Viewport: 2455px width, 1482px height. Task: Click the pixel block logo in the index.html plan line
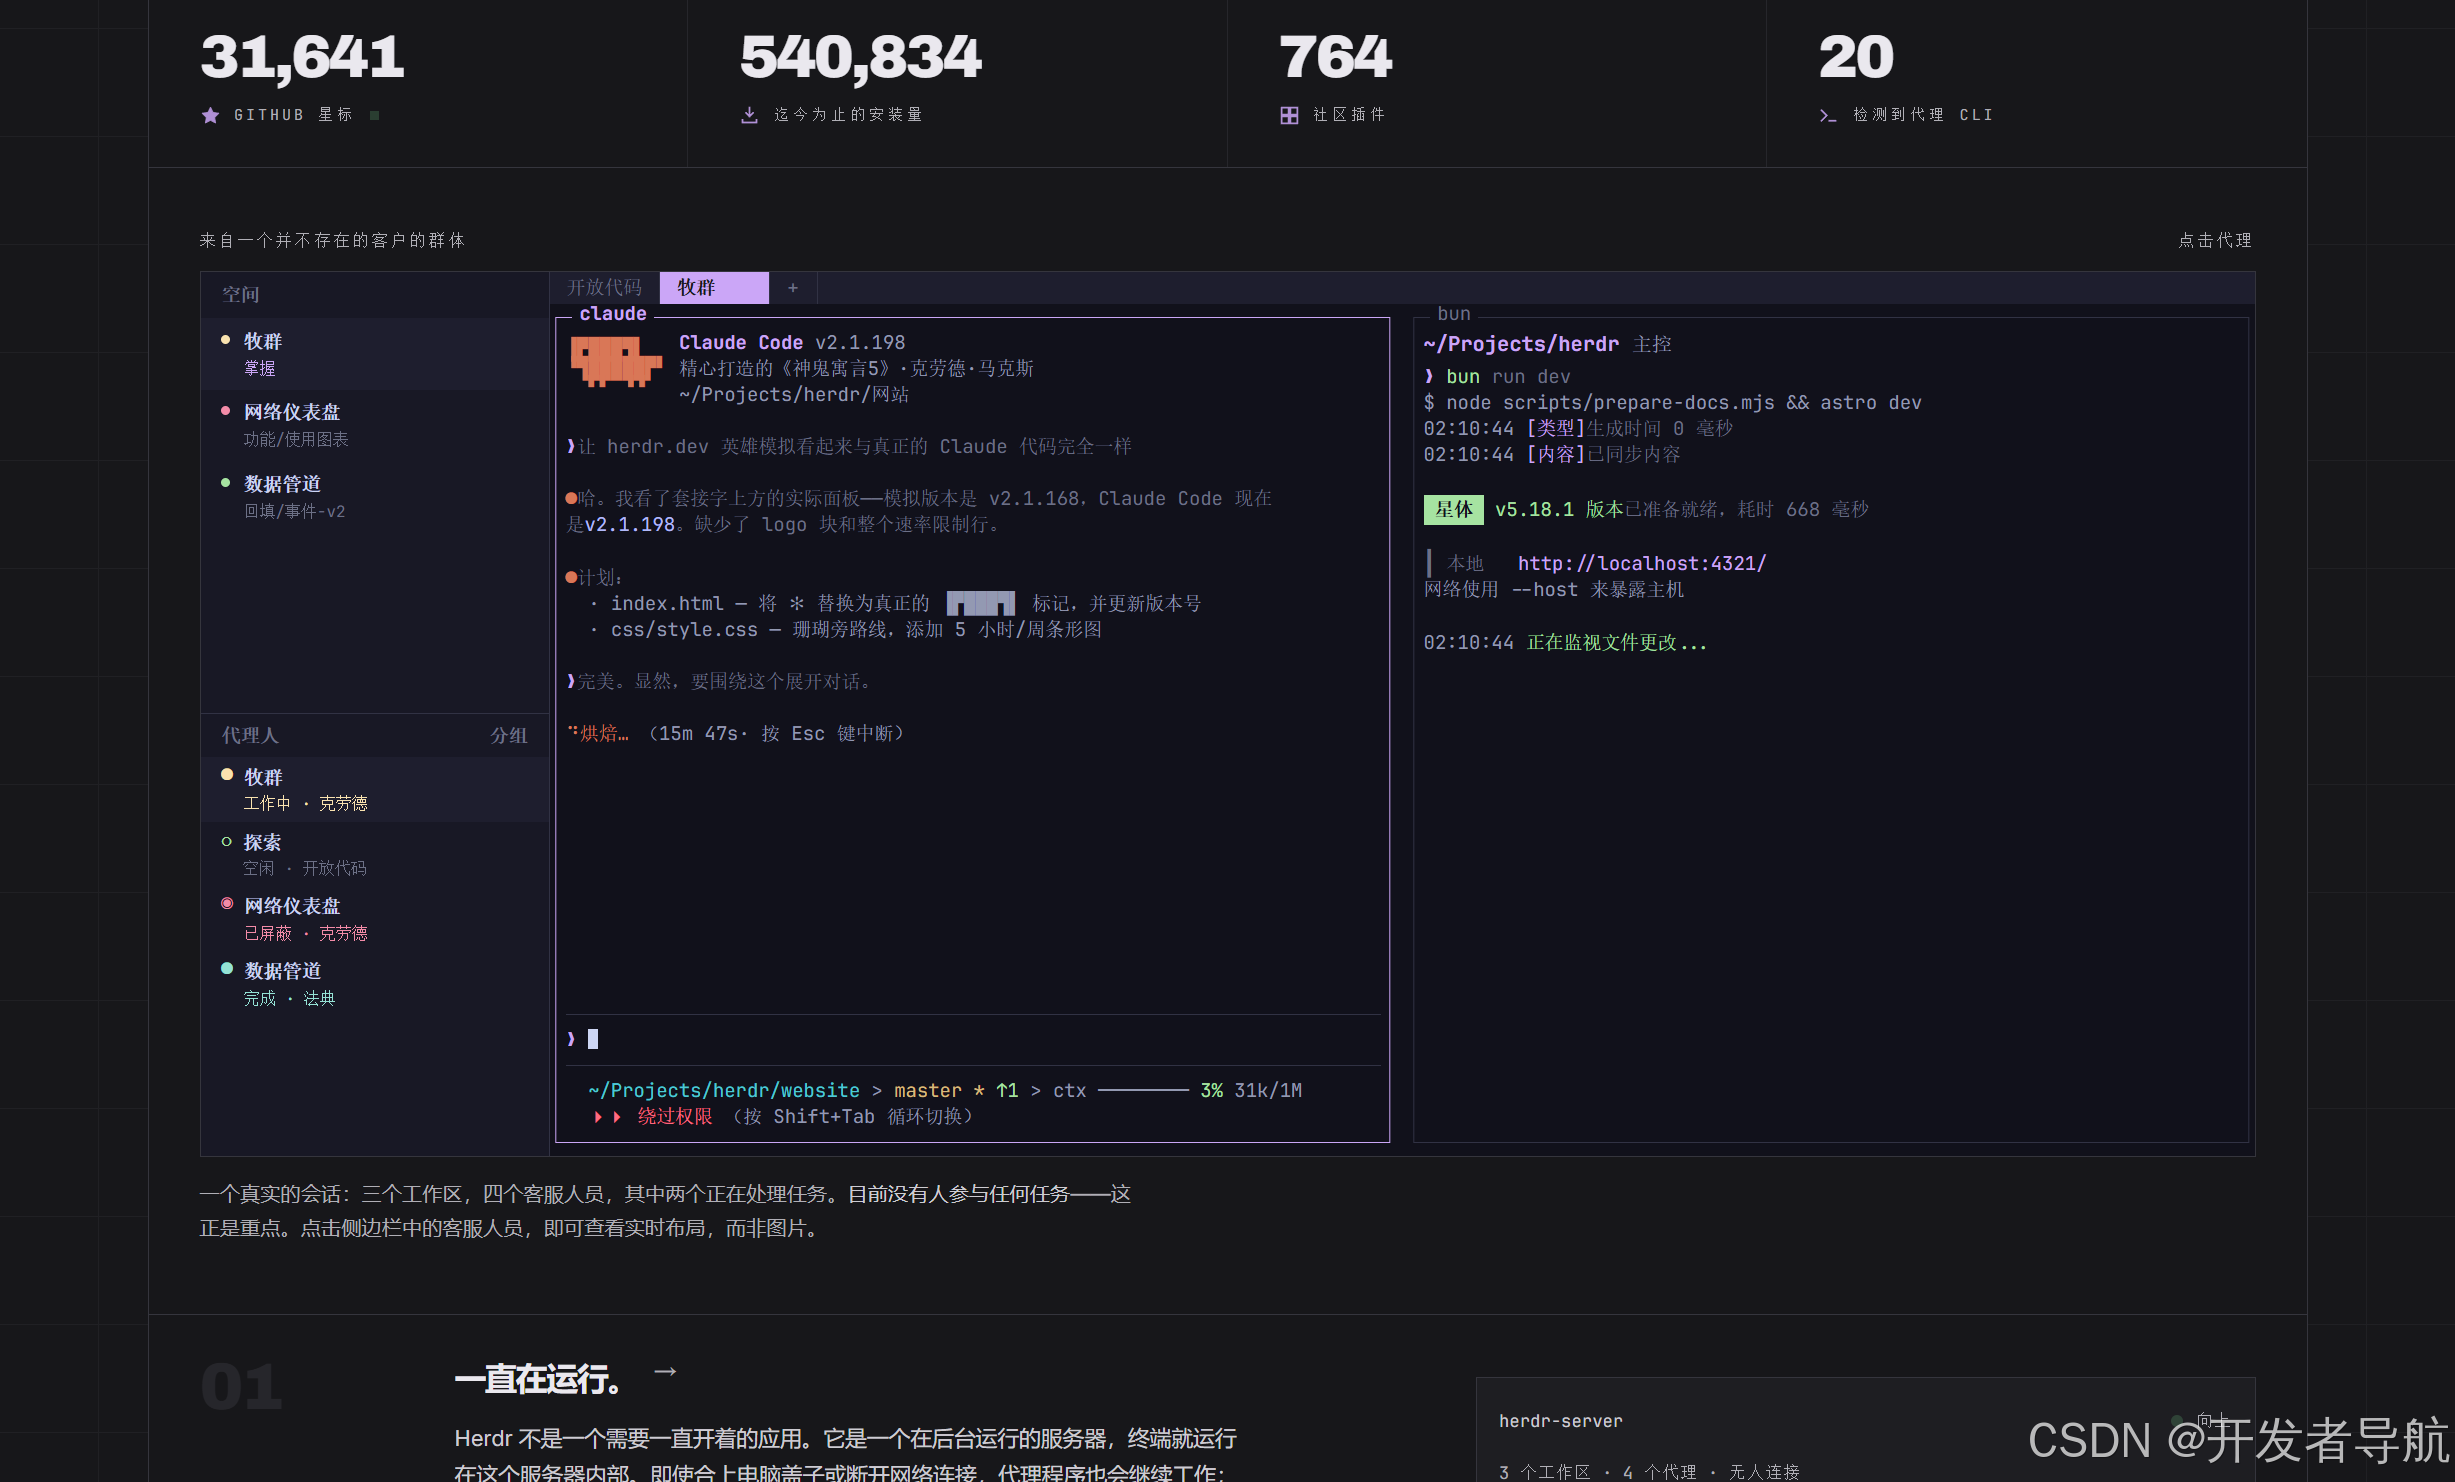tap(981, 603)
